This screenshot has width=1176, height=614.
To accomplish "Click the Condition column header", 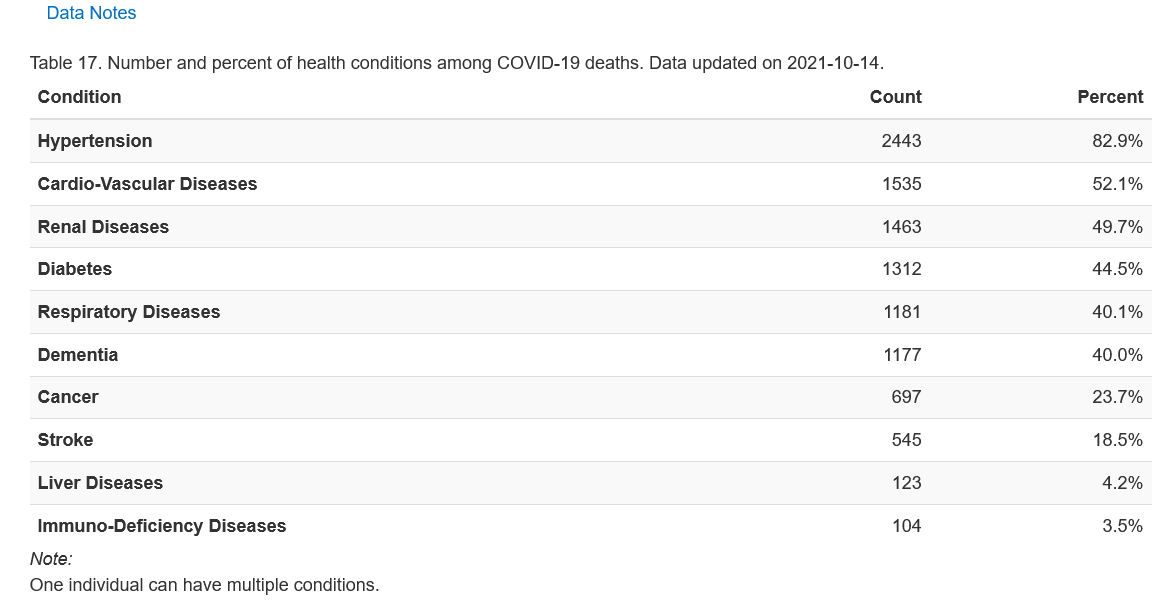I will coord(79,97).
